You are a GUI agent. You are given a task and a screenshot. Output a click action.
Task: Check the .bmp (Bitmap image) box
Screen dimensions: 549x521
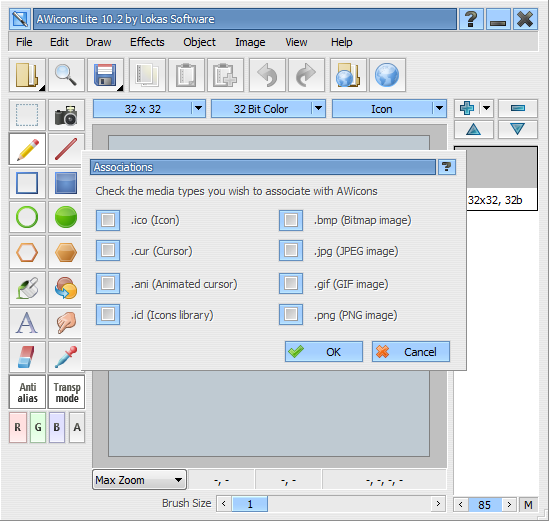point(291,220)
